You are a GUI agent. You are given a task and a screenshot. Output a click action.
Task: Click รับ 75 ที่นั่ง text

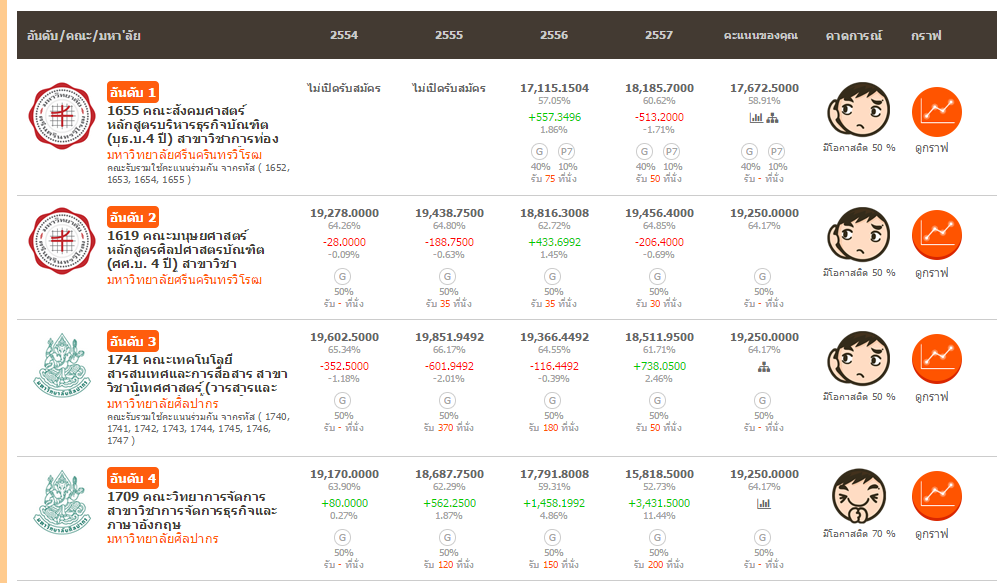pyautogui.click(x=554, y=179)
